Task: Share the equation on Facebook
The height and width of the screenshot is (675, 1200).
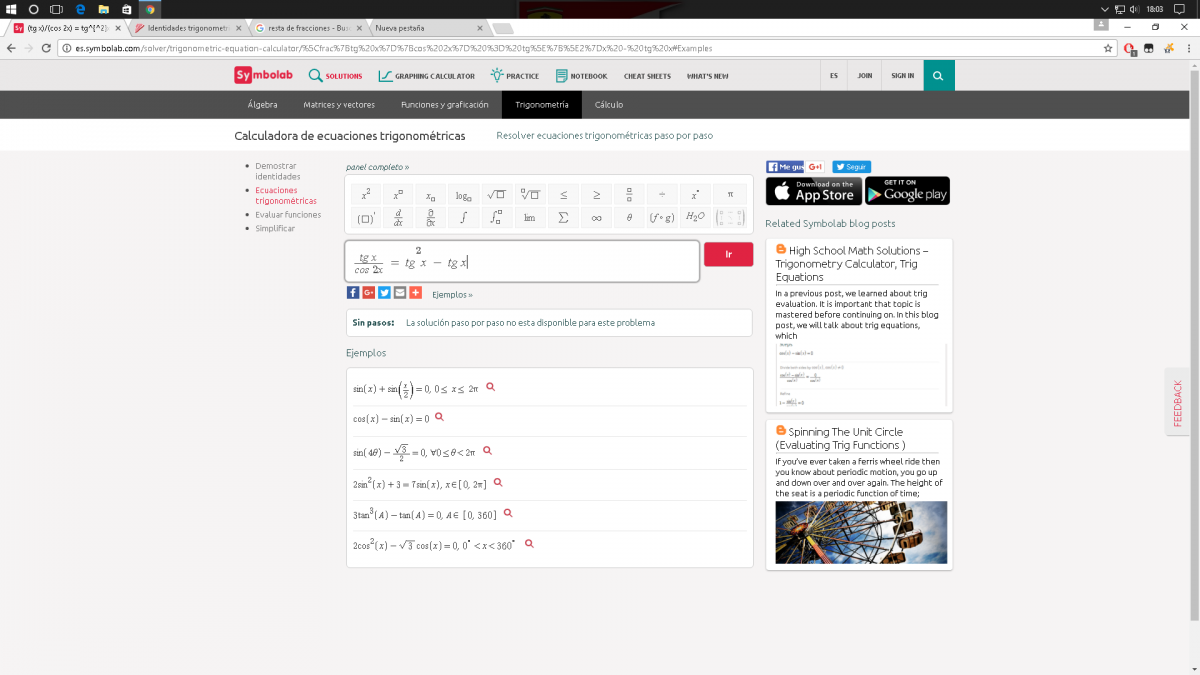Action: (353, 293)
